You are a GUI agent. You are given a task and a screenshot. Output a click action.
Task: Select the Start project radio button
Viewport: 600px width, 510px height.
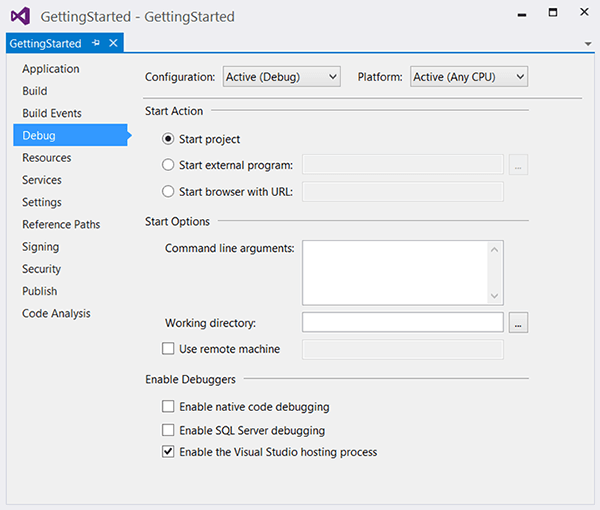(168, 139)
